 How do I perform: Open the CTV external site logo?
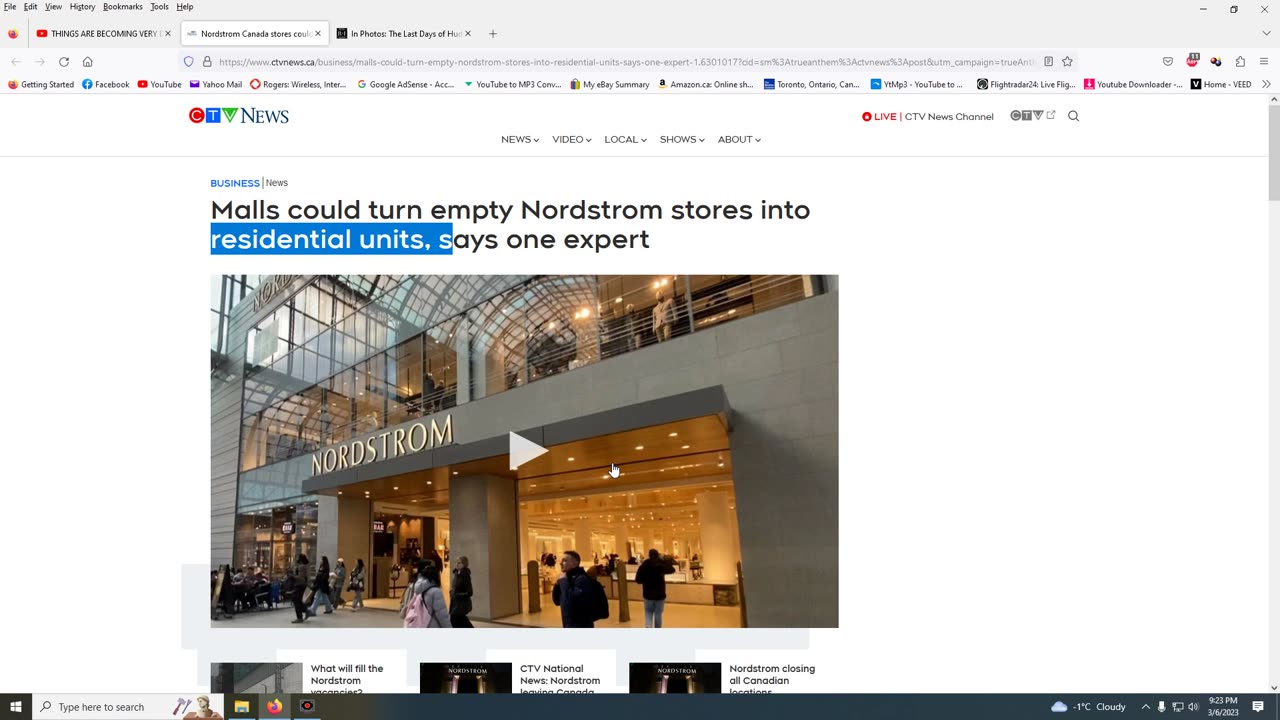[1032, 116]
